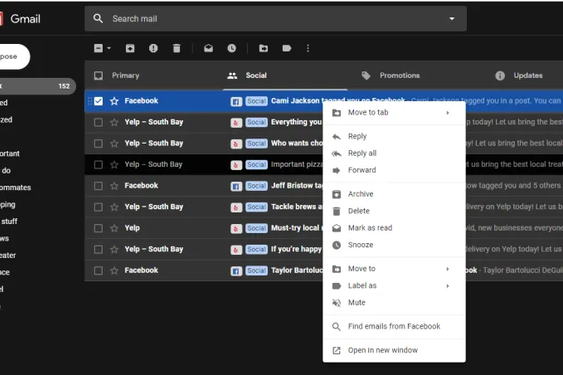563x375 pixels.
Task: Open search options dropdown in search bar
Action: tap(452, 19)
